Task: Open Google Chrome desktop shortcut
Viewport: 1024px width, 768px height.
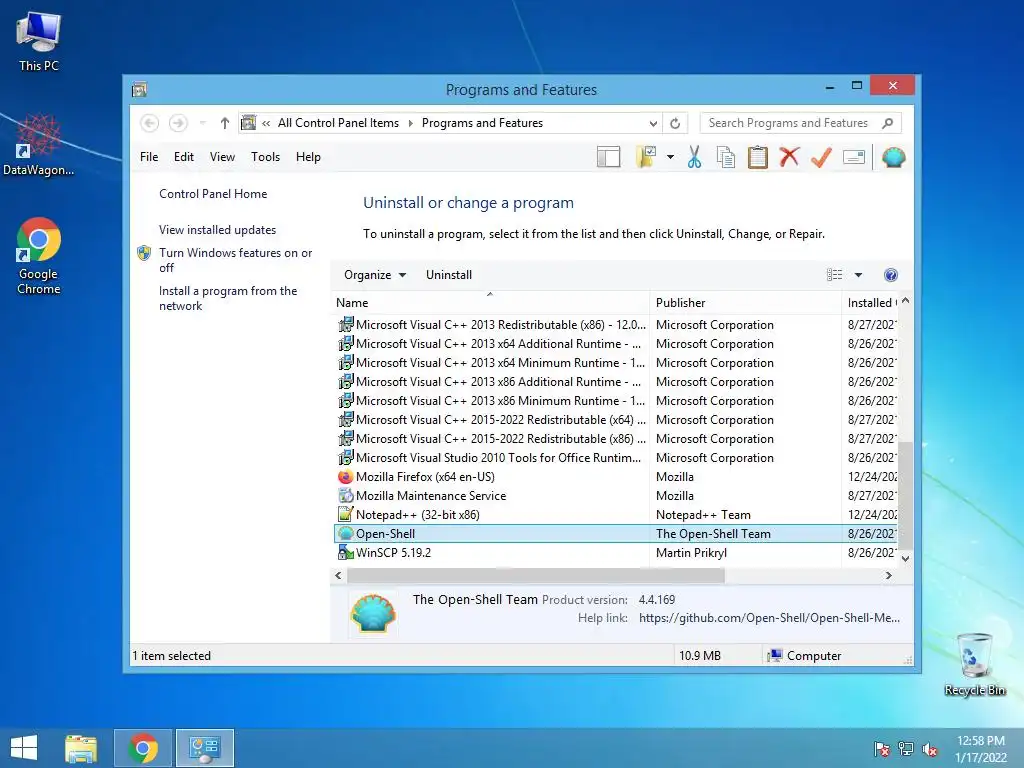Action: tap(39, 256)
